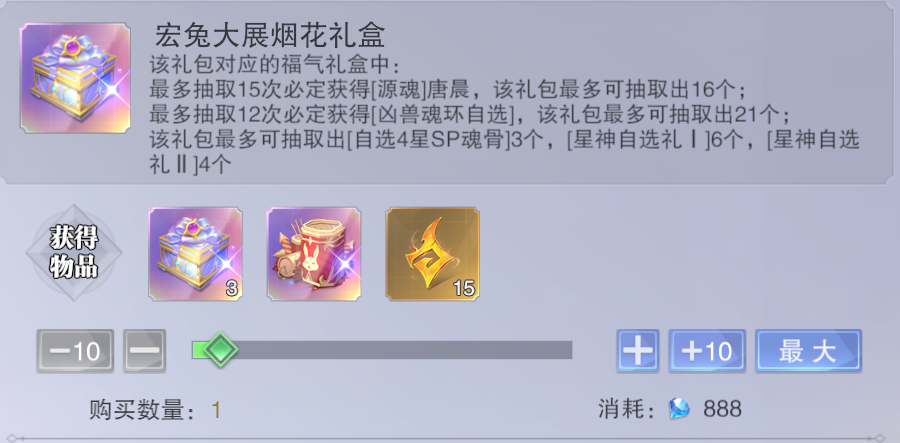
Task: Click the 购买数量 value showing 1
Action: click(216, 410)
